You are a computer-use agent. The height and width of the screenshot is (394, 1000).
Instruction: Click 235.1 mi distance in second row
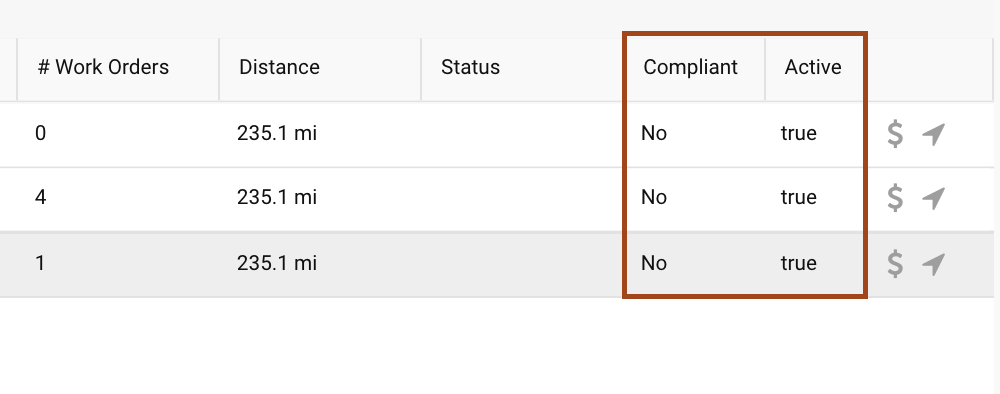(x=277, y=198)
